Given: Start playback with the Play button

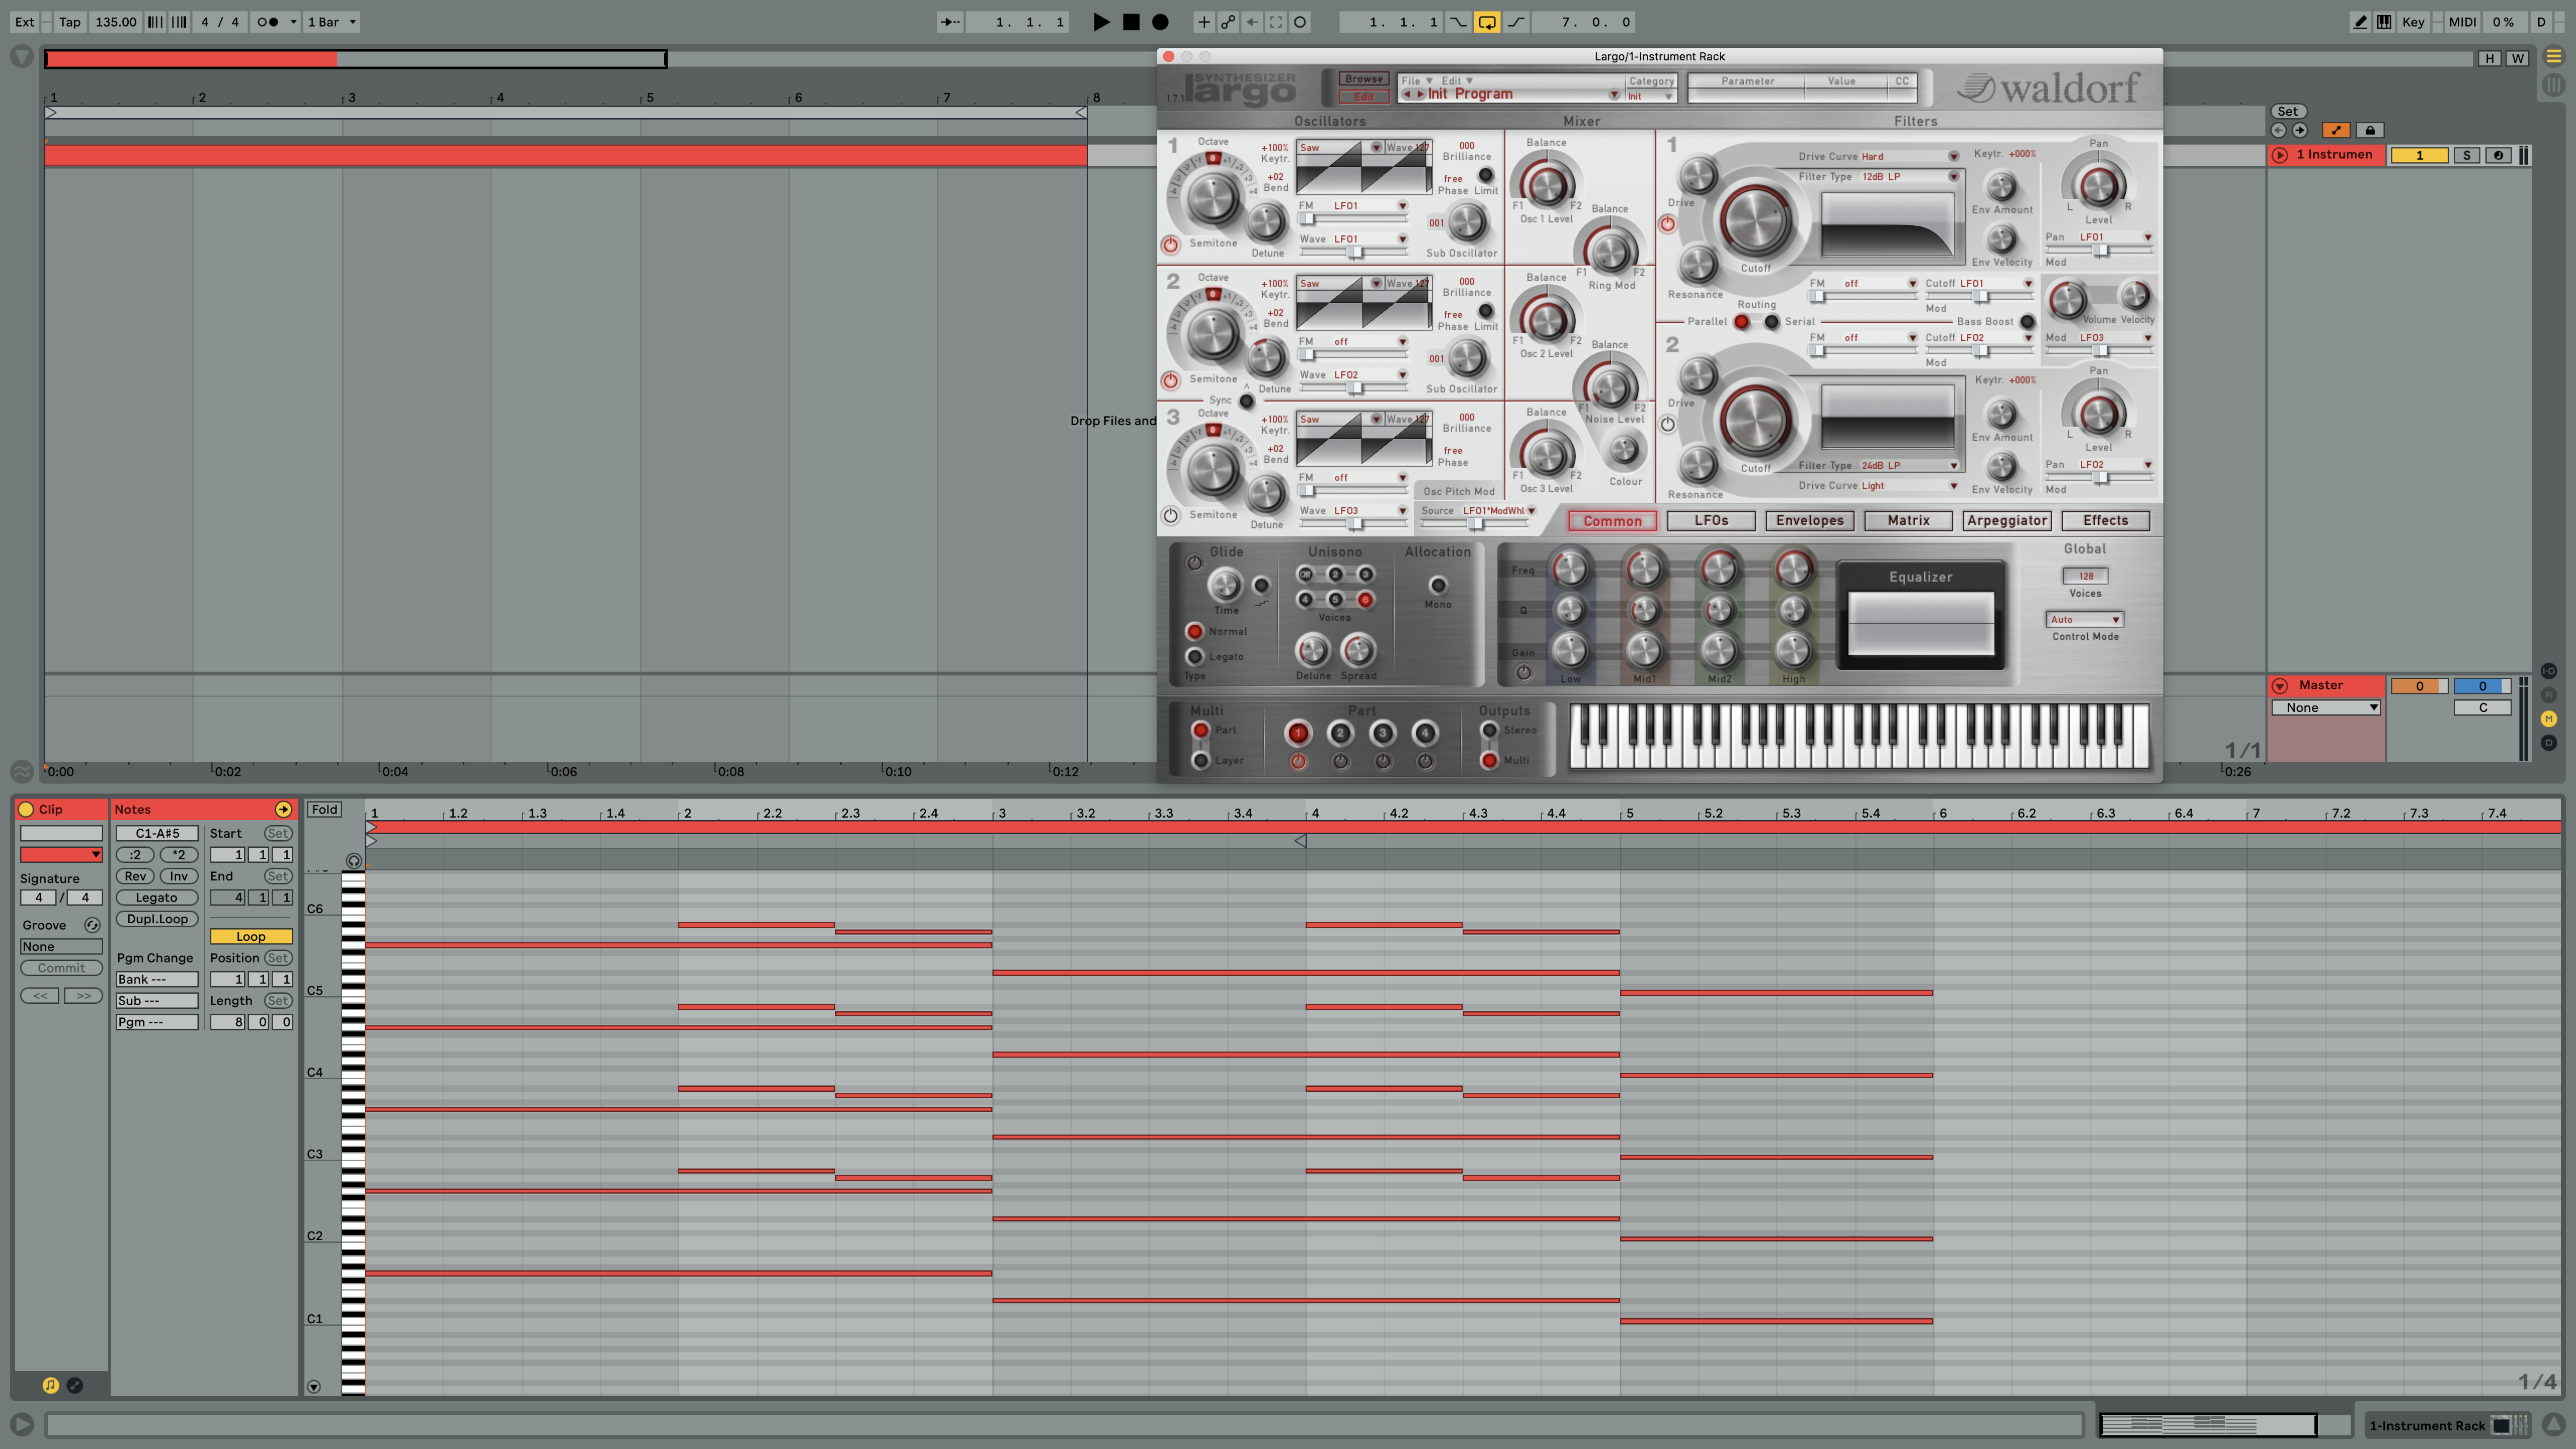Looking at the screenshot, I should pos(1101,22).
